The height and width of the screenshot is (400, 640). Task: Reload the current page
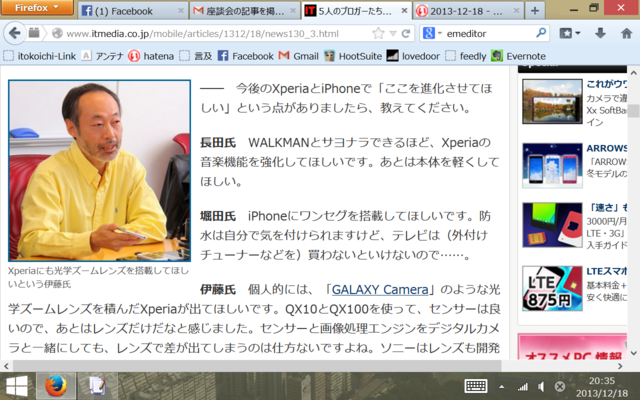[406, 33]
